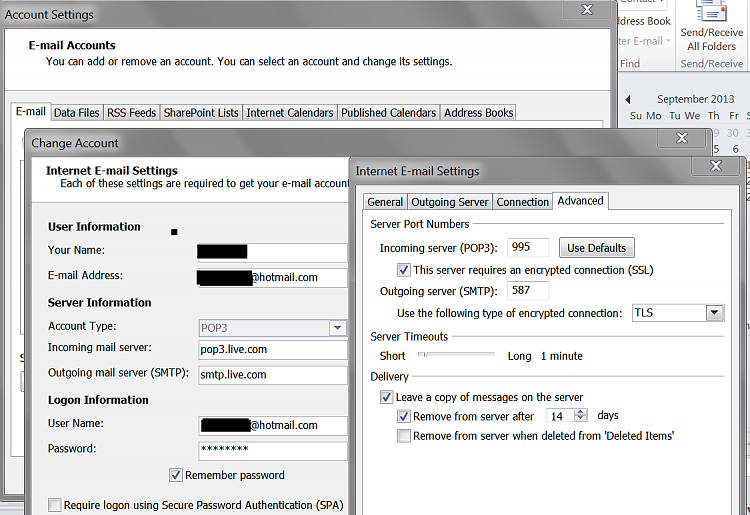Click the Use Defaults button
This screenshot has height=515, width=750.
click(x=596, y=248)
